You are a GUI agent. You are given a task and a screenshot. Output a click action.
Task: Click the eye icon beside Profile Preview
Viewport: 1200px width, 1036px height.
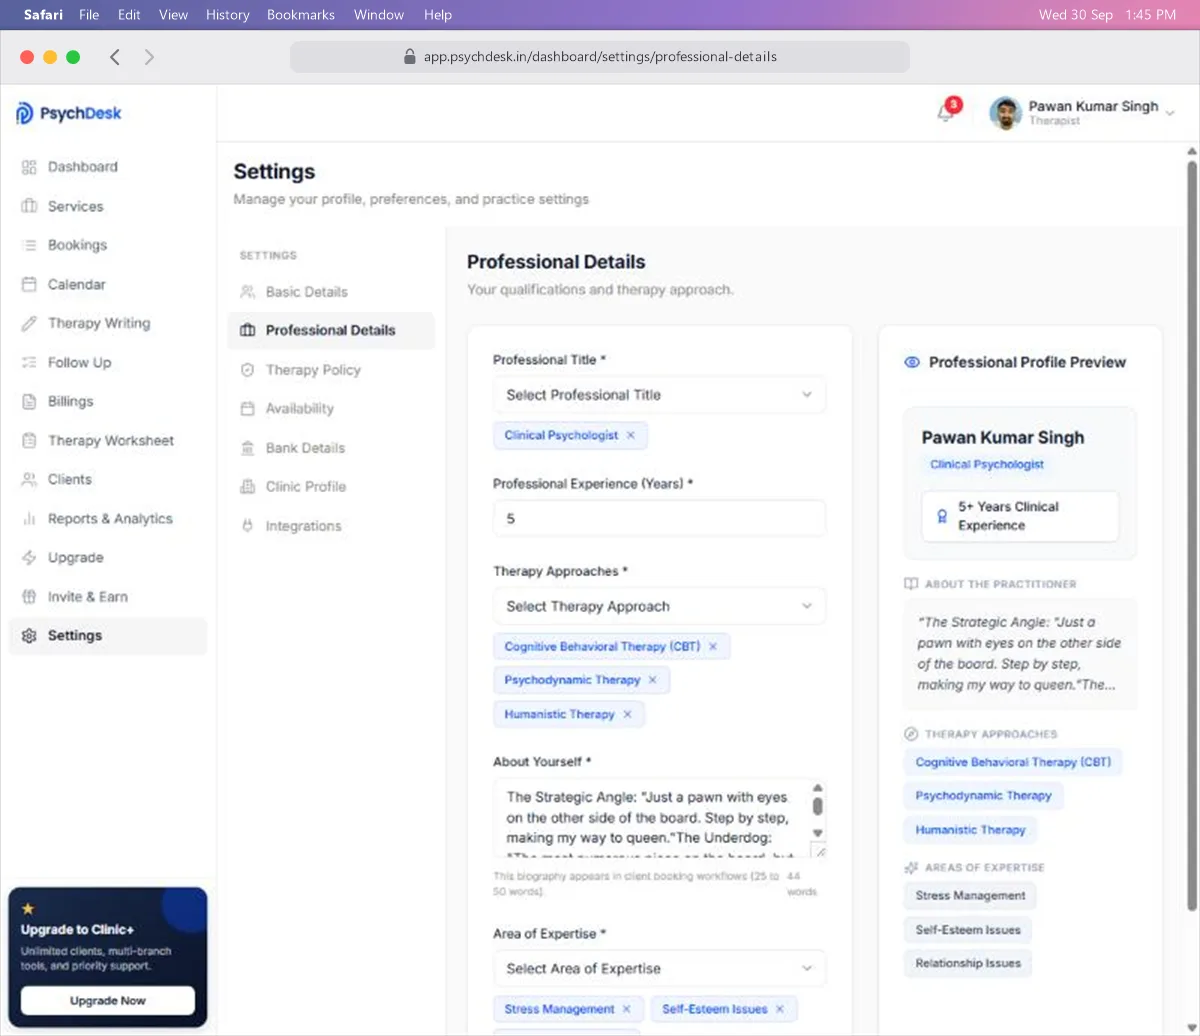[912, 362]
